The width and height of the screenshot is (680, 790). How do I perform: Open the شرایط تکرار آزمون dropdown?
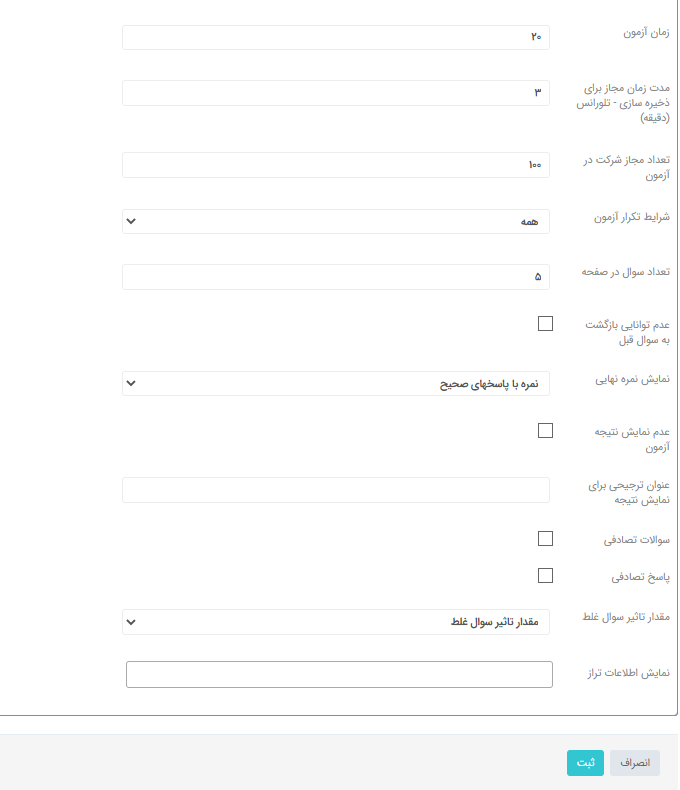coord(335,222)
